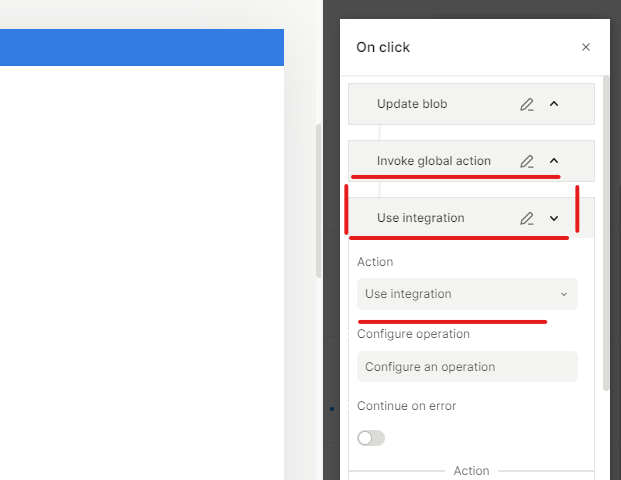Edit the Update blob action
Image resolution: width=621 pixels, height=480 pixels.
(527, 104)
